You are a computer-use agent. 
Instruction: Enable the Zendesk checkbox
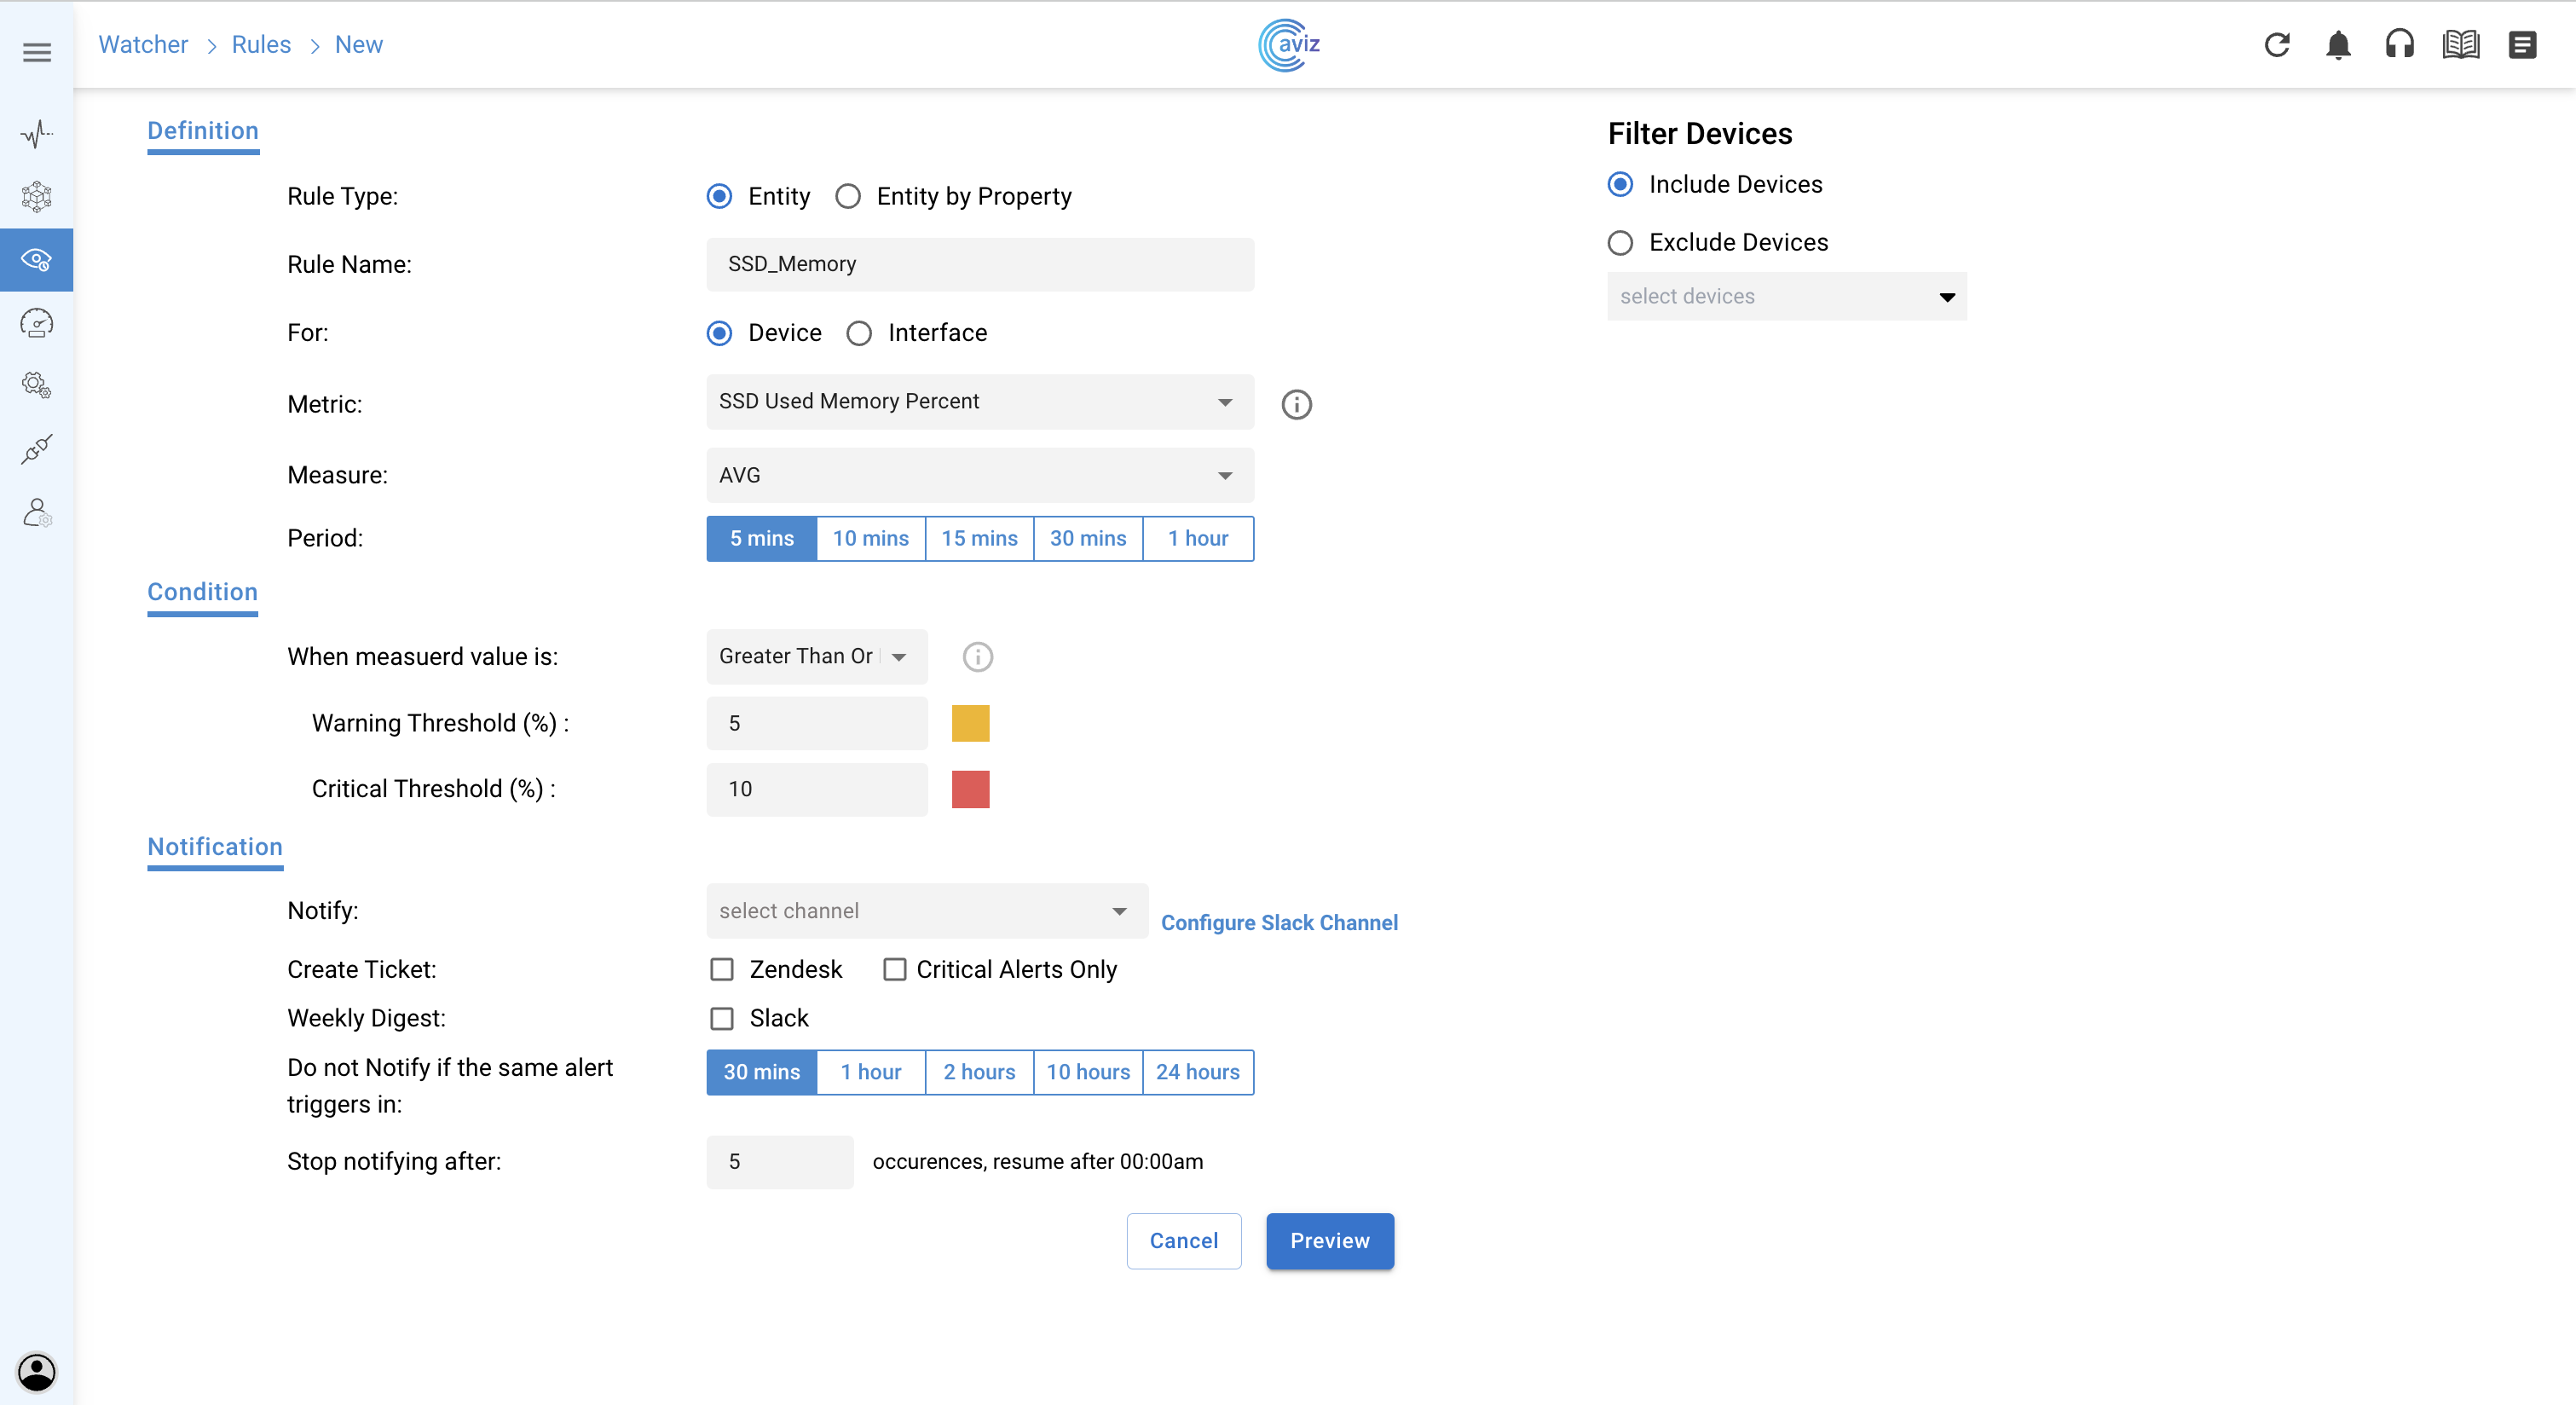(721, 969)
